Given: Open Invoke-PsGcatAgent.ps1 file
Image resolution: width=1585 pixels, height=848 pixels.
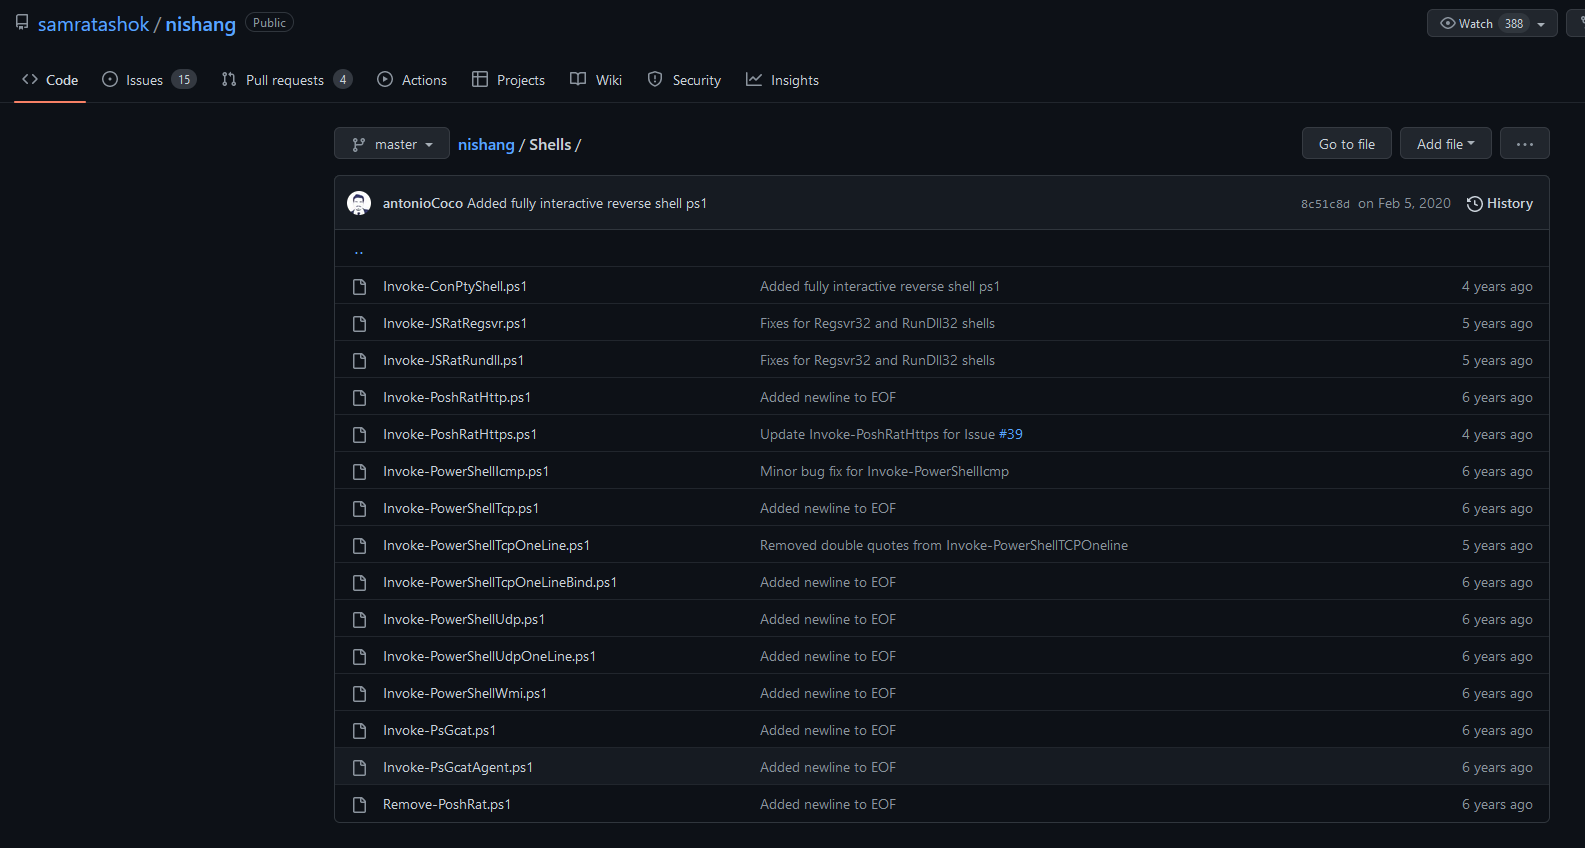Looking at the screenshot, I should pos(458,767).
